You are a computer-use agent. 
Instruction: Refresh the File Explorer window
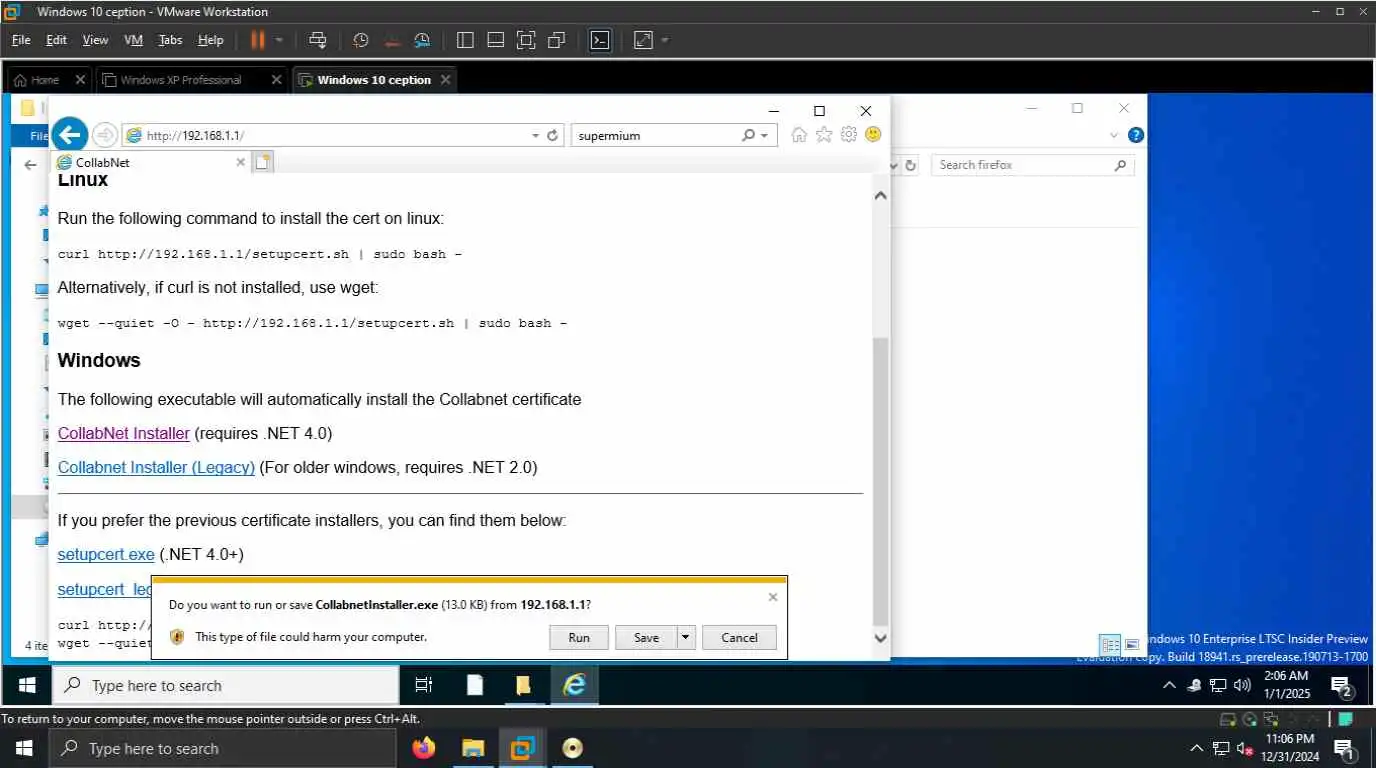pyautogui.click(x=910, y=166)
